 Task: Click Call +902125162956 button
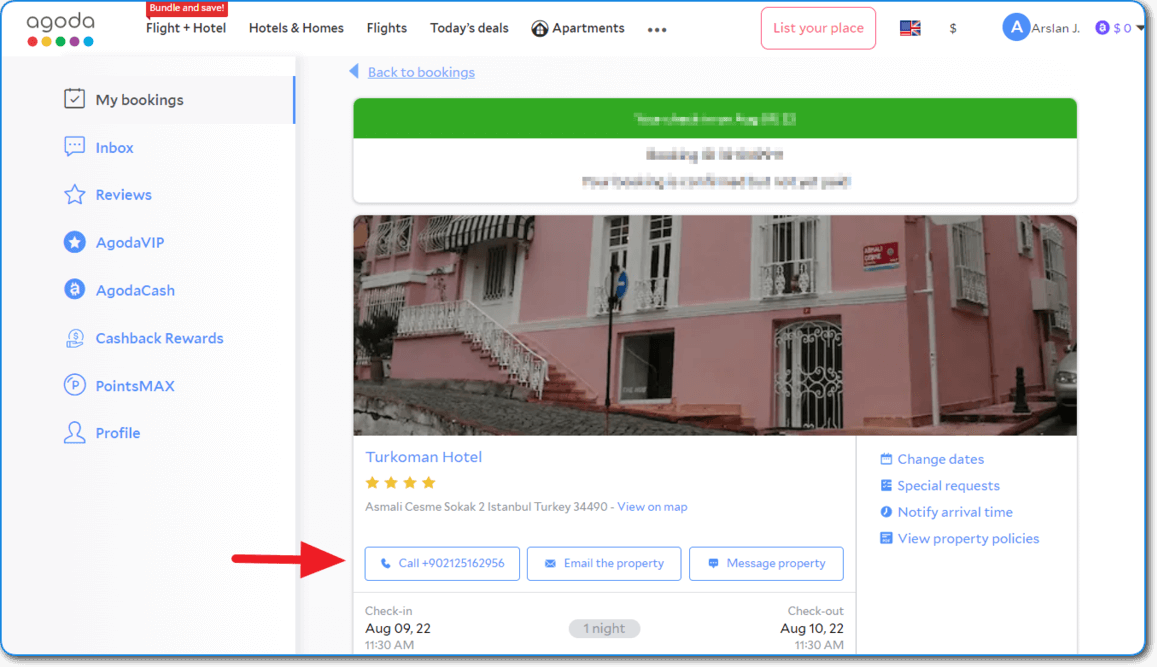(442, 564)
